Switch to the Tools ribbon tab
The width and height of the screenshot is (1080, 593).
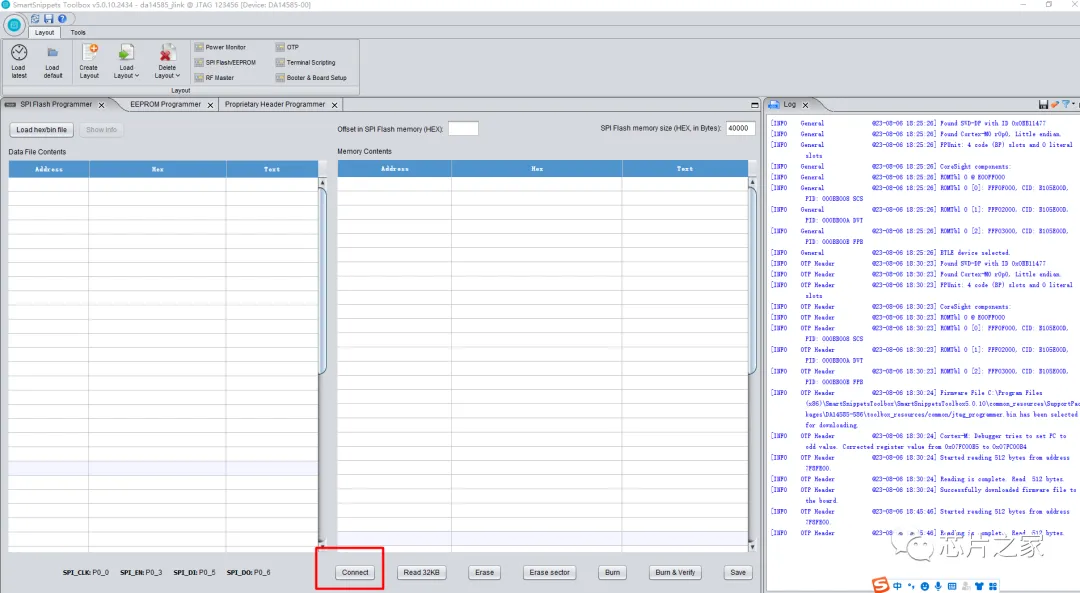pyautogui.click(x=78, y=32)
